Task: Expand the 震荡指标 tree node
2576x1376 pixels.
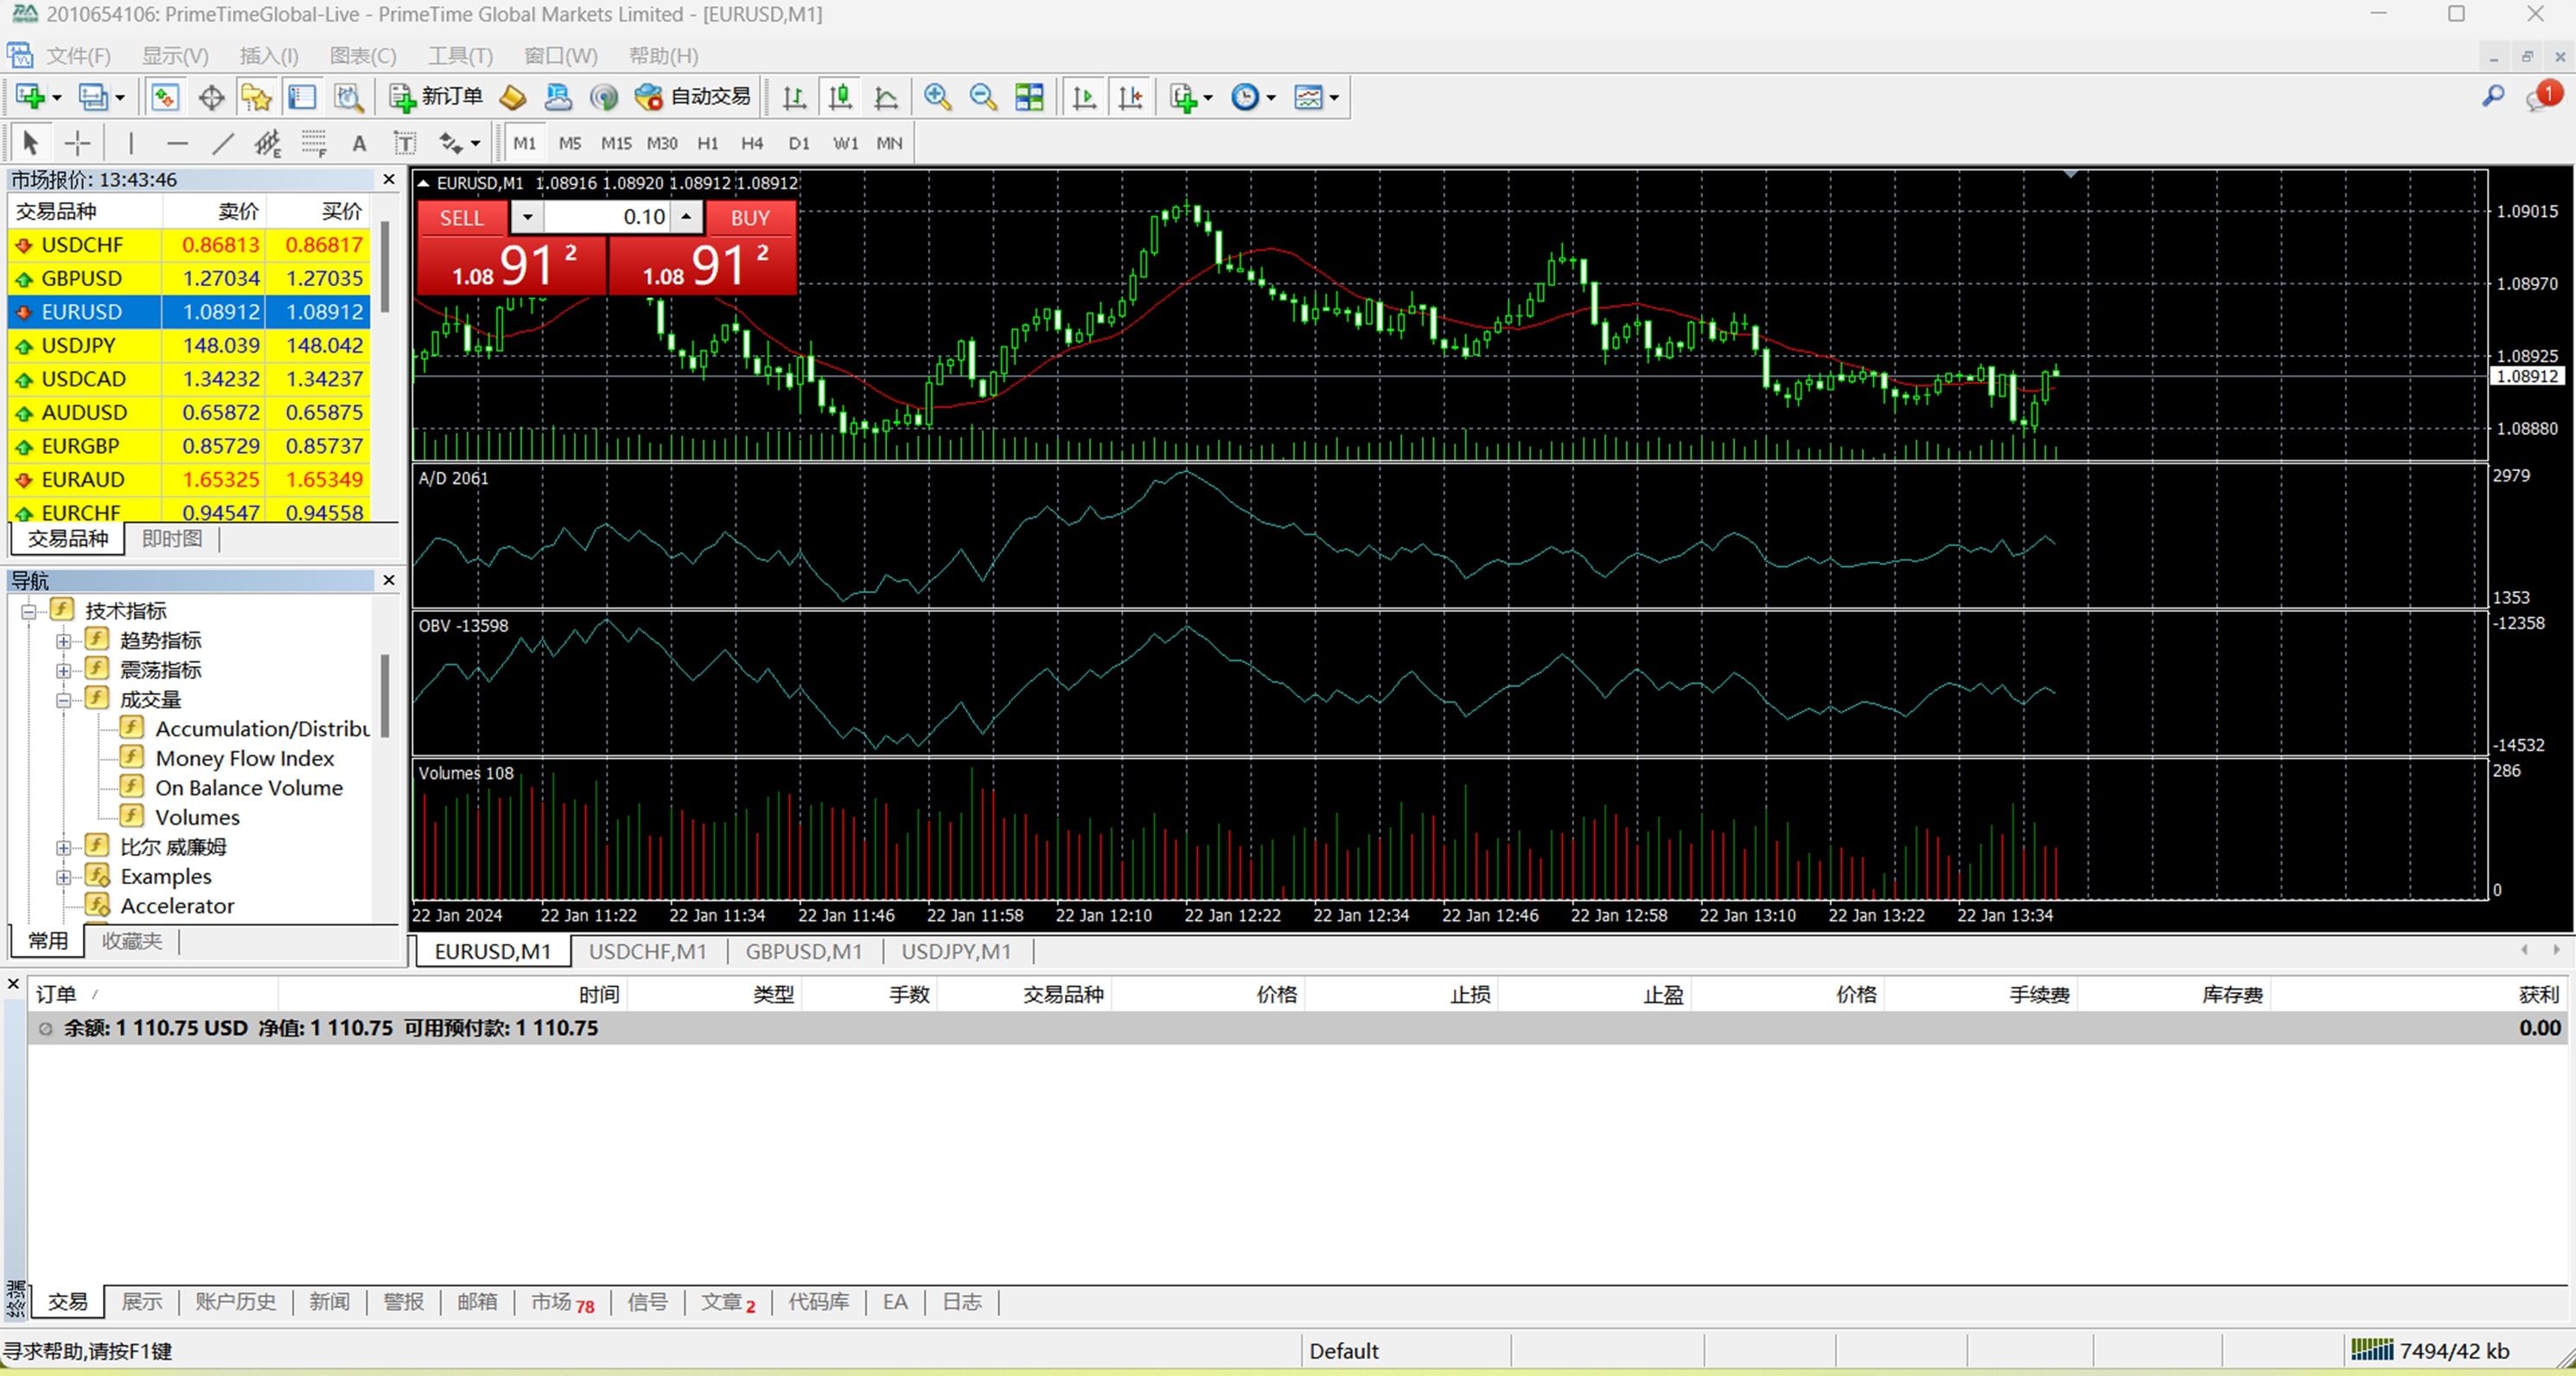Action: [63, 670]
